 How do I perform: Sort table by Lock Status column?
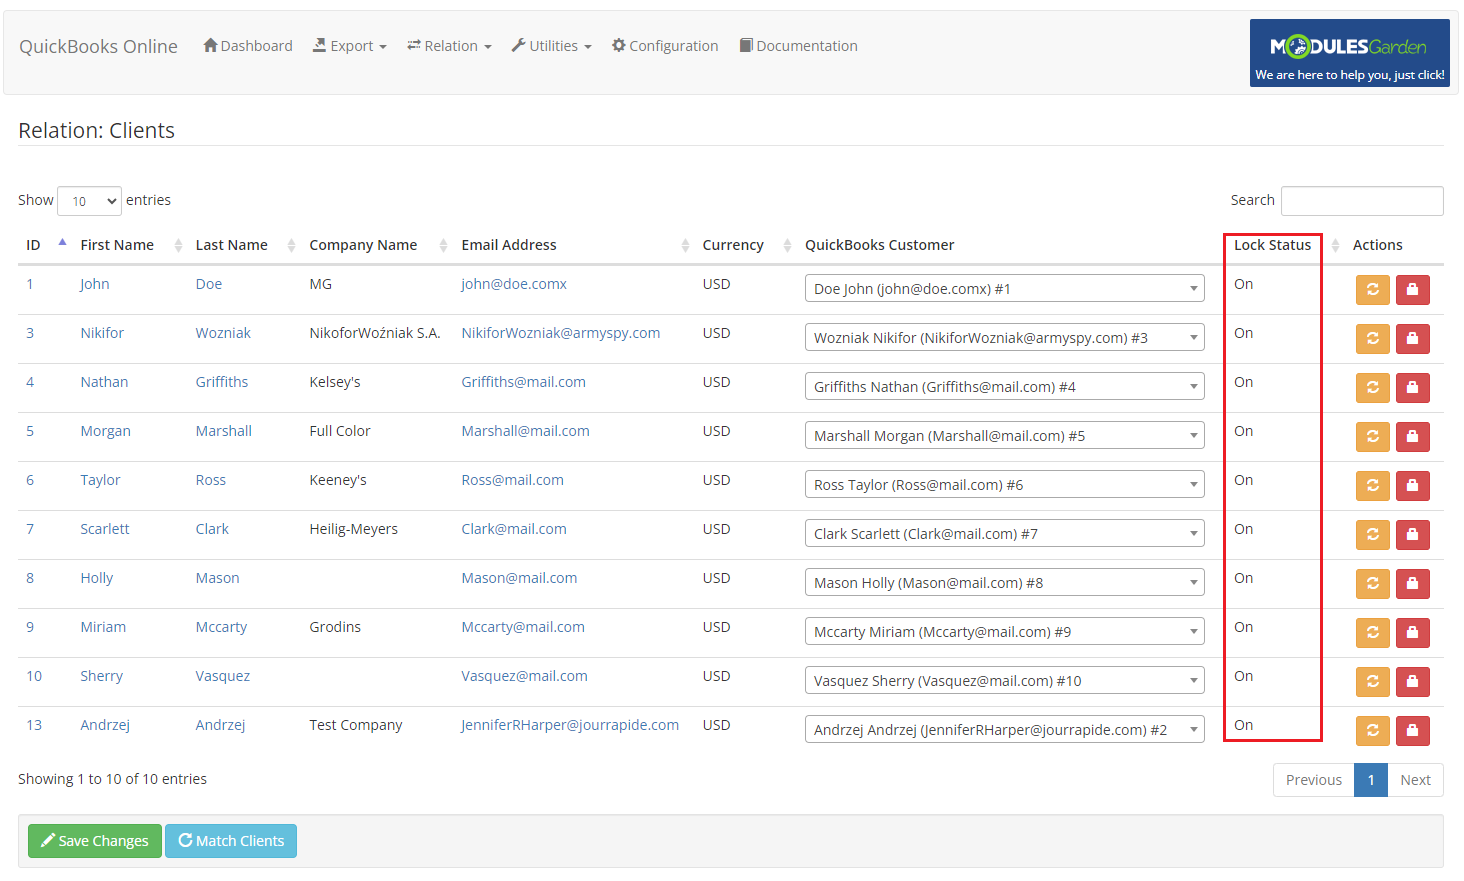[1285, 245]
